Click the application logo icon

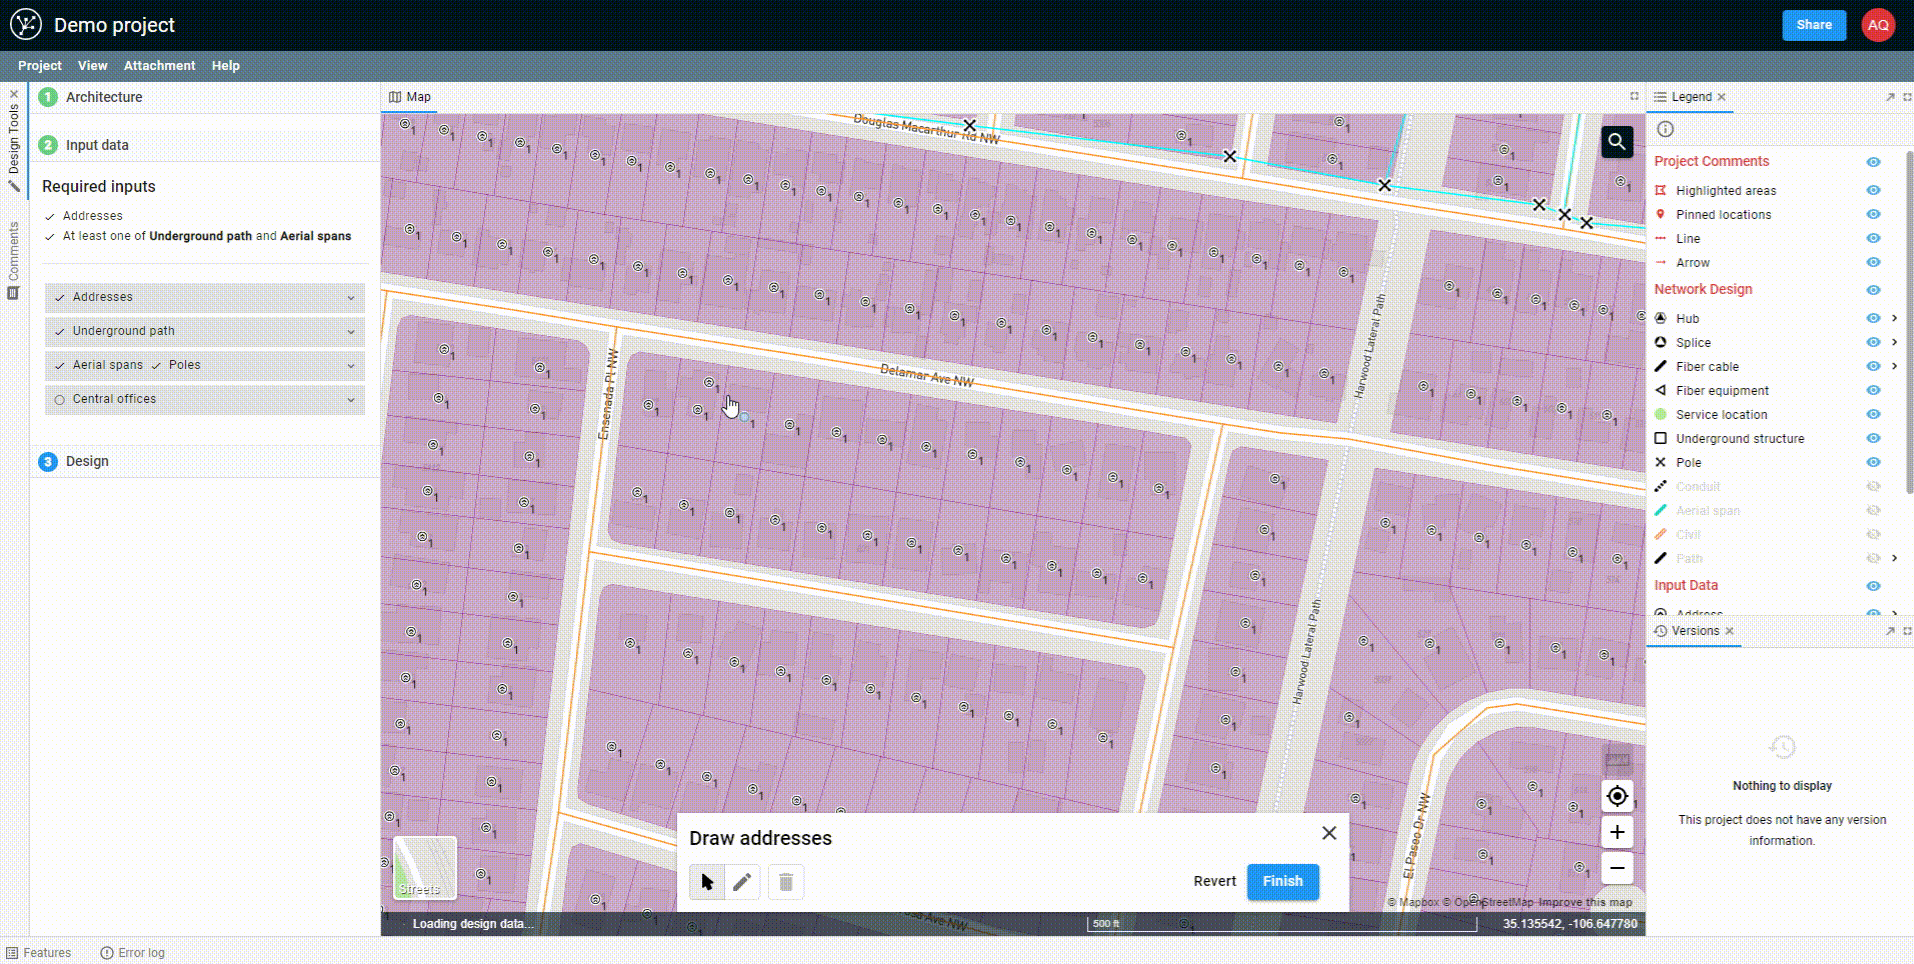[x=26, y=25]
